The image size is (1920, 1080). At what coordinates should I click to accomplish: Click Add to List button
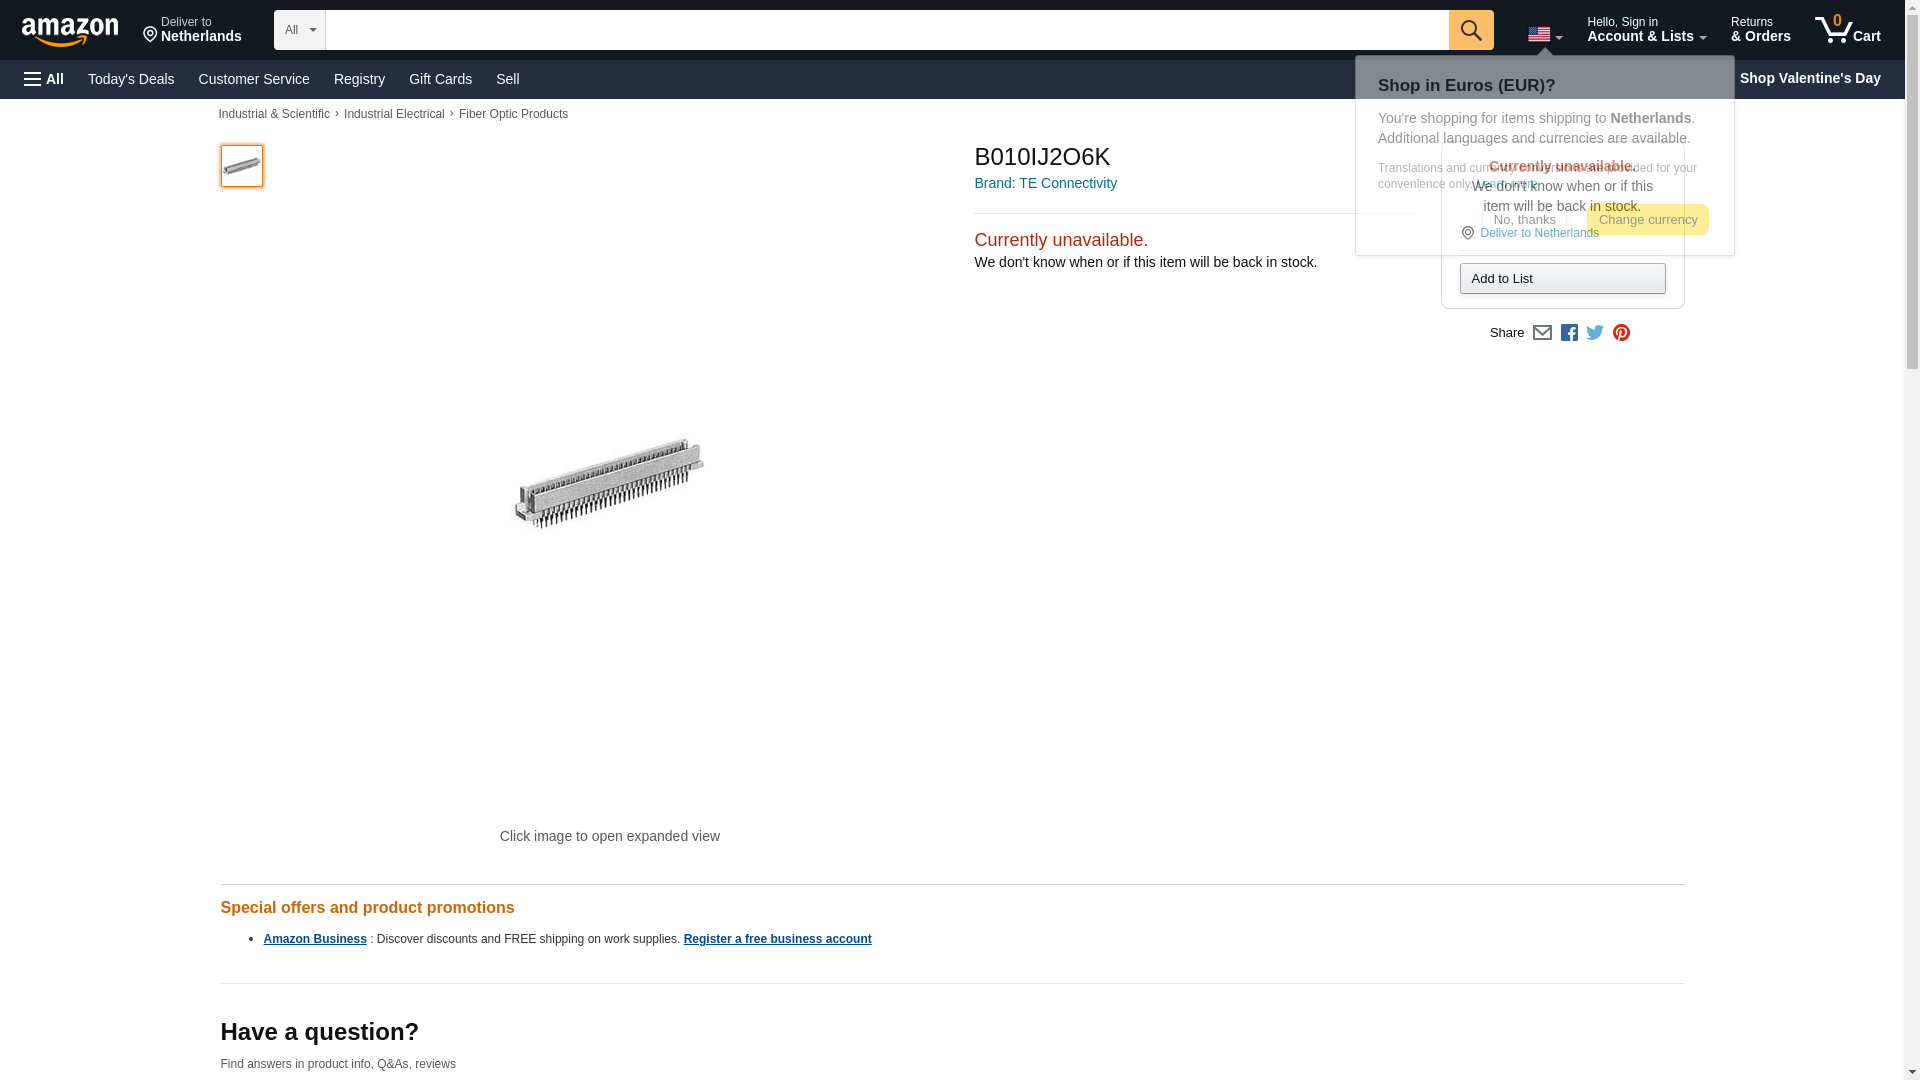(x=1562, y=279)
